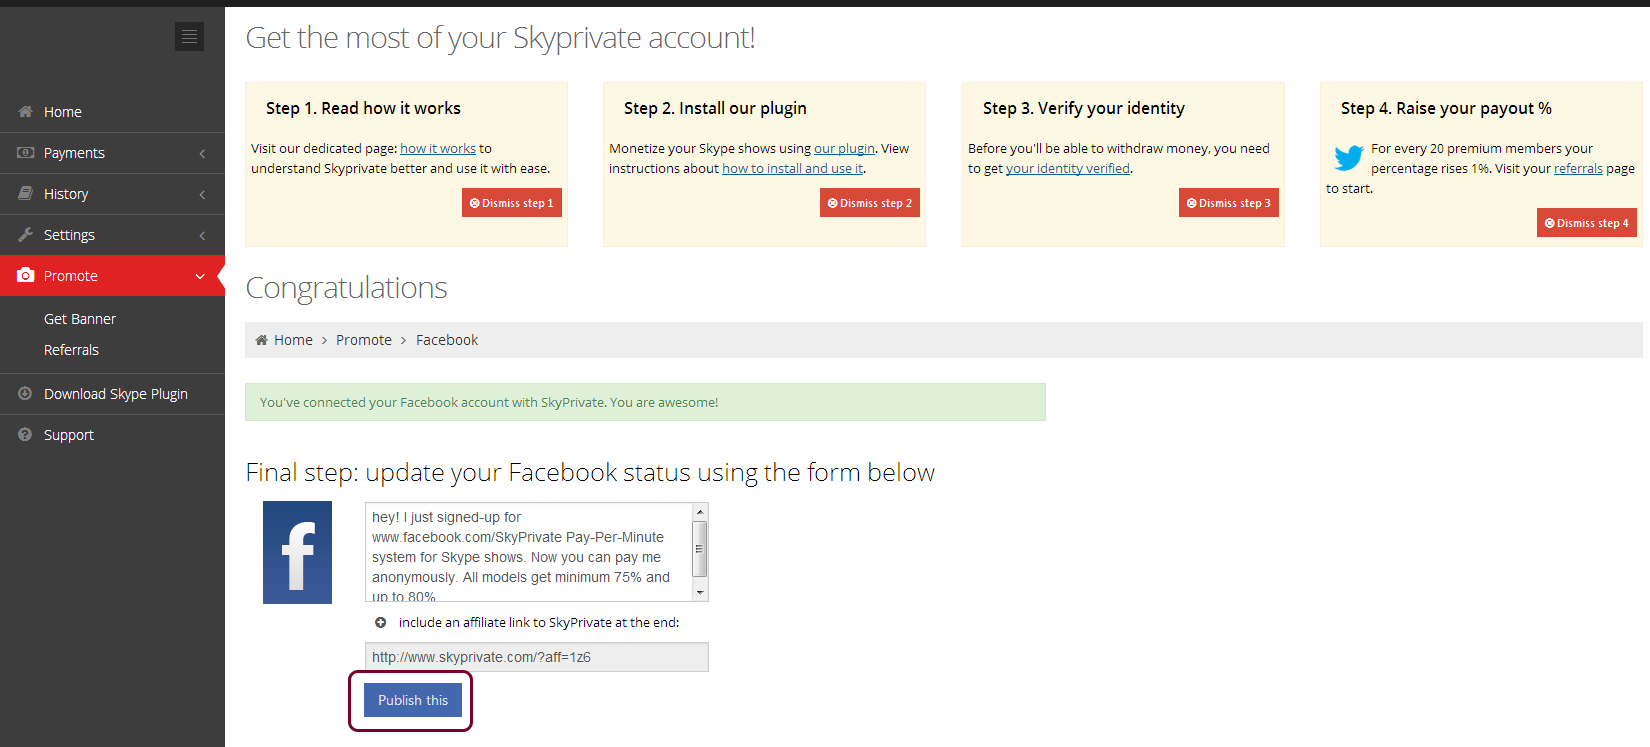Click the 'Congratulations' heading
This screenshot has height=747, width=1650.
(346, 288)
